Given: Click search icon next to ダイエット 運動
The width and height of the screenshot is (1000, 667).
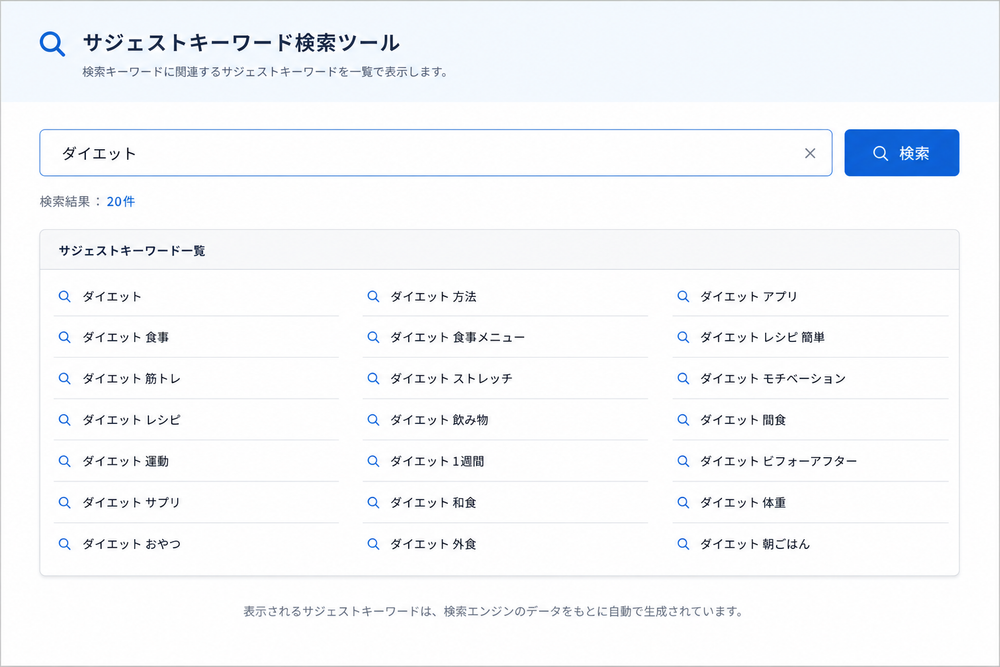Looking at the screenshot, I should coord(64,461).
